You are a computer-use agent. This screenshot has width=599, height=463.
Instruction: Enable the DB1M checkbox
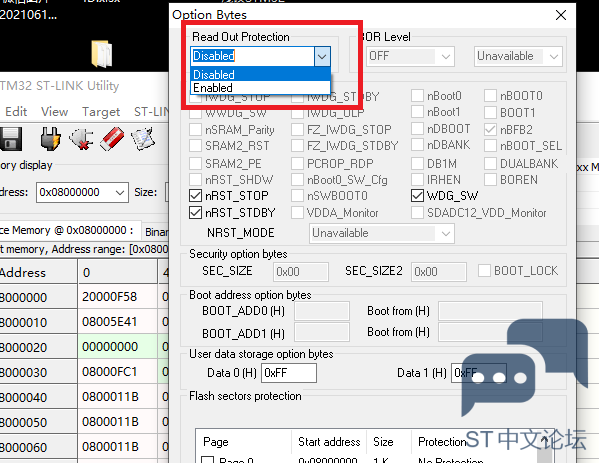tap(418, 164)
